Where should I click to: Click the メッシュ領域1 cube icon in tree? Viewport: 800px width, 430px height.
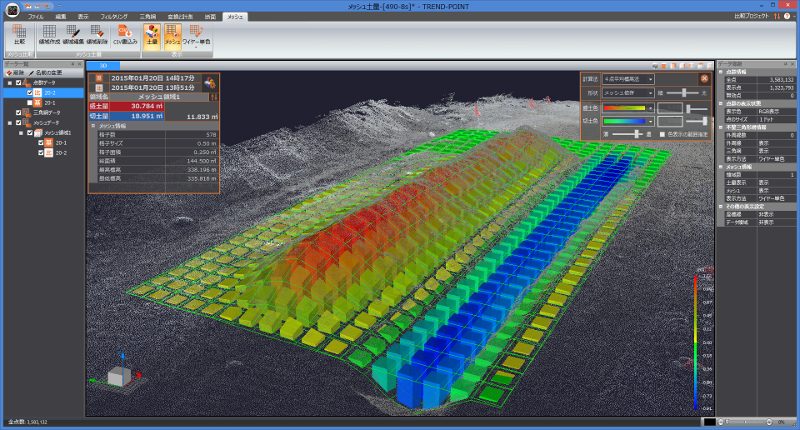coord(38,133)
